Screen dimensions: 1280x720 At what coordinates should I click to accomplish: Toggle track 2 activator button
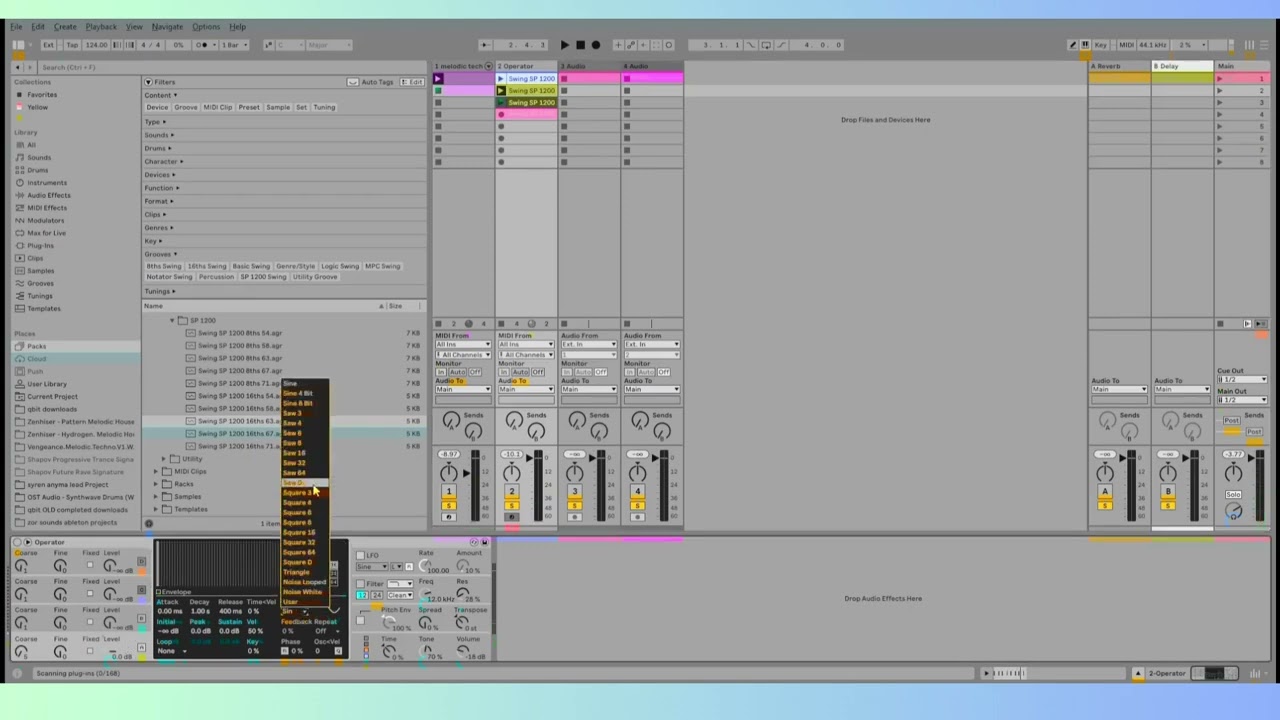[511, 491]
